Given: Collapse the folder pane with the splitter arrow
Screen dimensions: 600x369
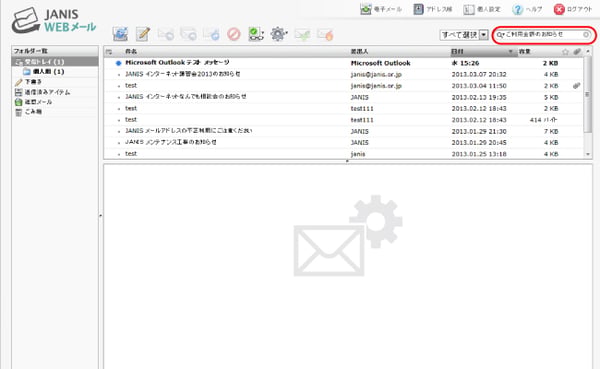Looking at the screenshot, I should [101, 216].
